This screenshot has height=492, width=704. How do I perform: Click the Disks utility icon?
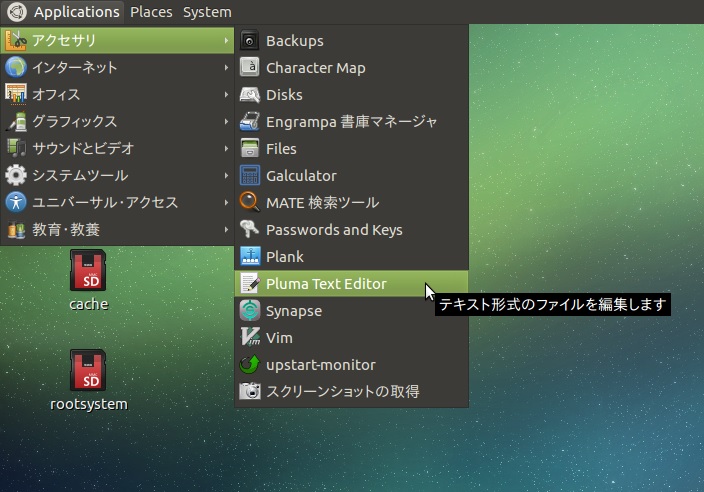tap(250, 95)
